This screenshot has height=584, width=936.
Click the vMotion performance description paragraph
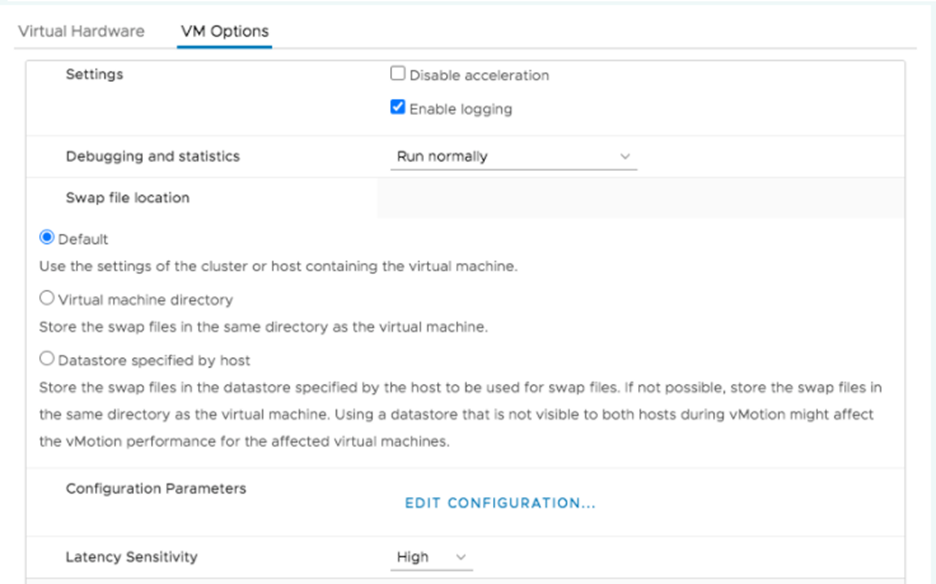point(459,414)
